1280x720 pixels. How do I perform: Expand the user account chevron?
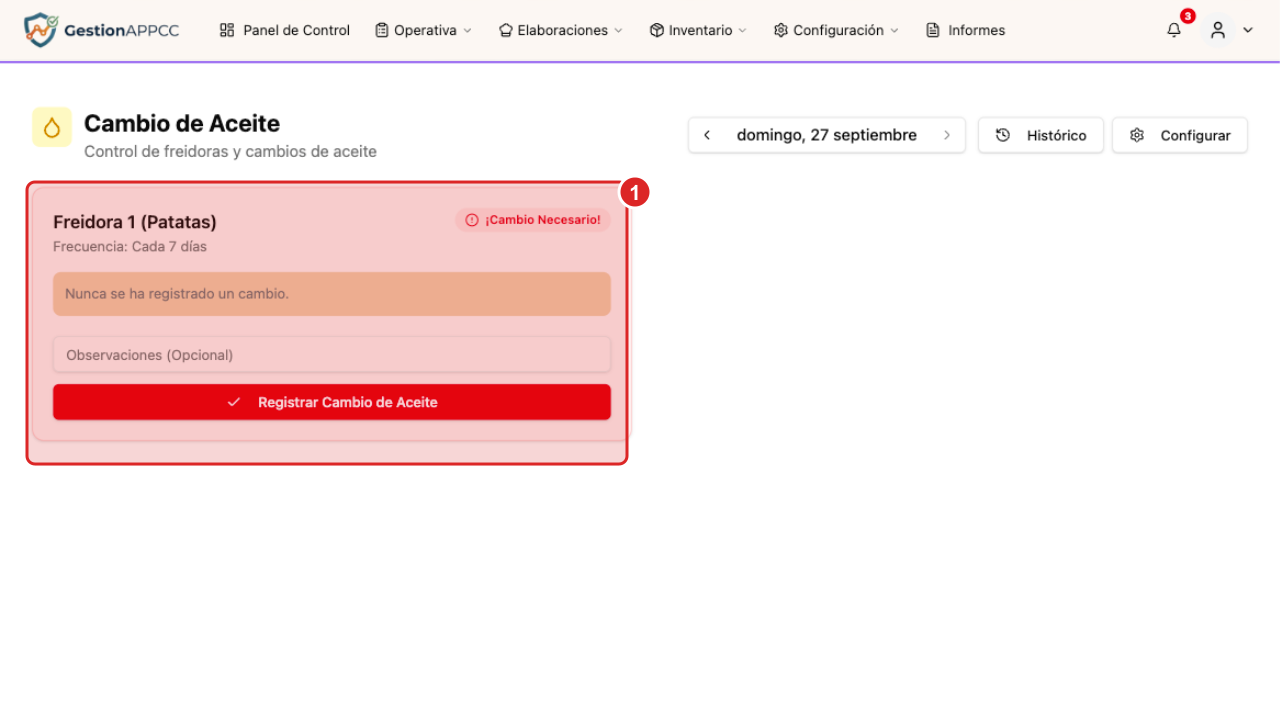(x=1248, y=30)
